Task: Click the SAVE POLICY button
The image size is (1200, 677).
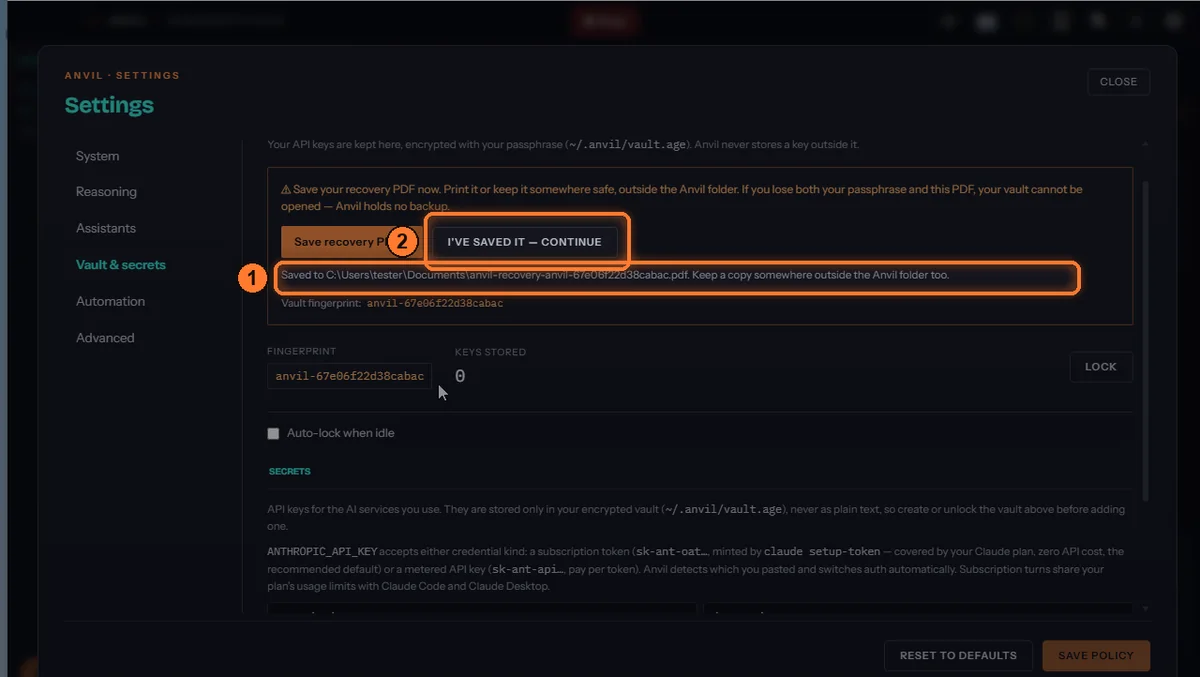Action: click(x=1096, y=656)
